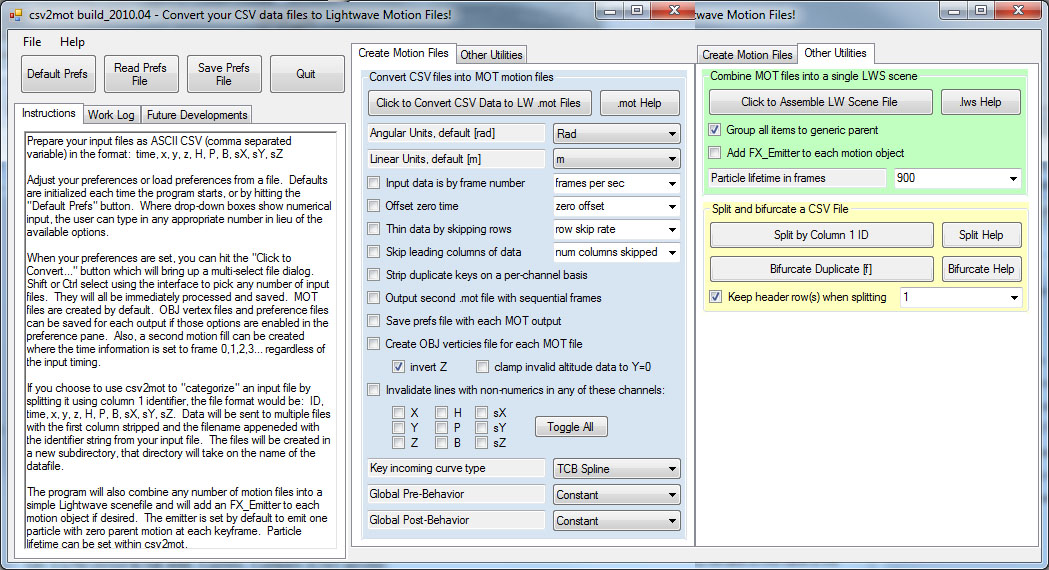Click to Convert CSV Data to LW .mot Files
Screen dimensions: 1049x570
pos(479,103)
